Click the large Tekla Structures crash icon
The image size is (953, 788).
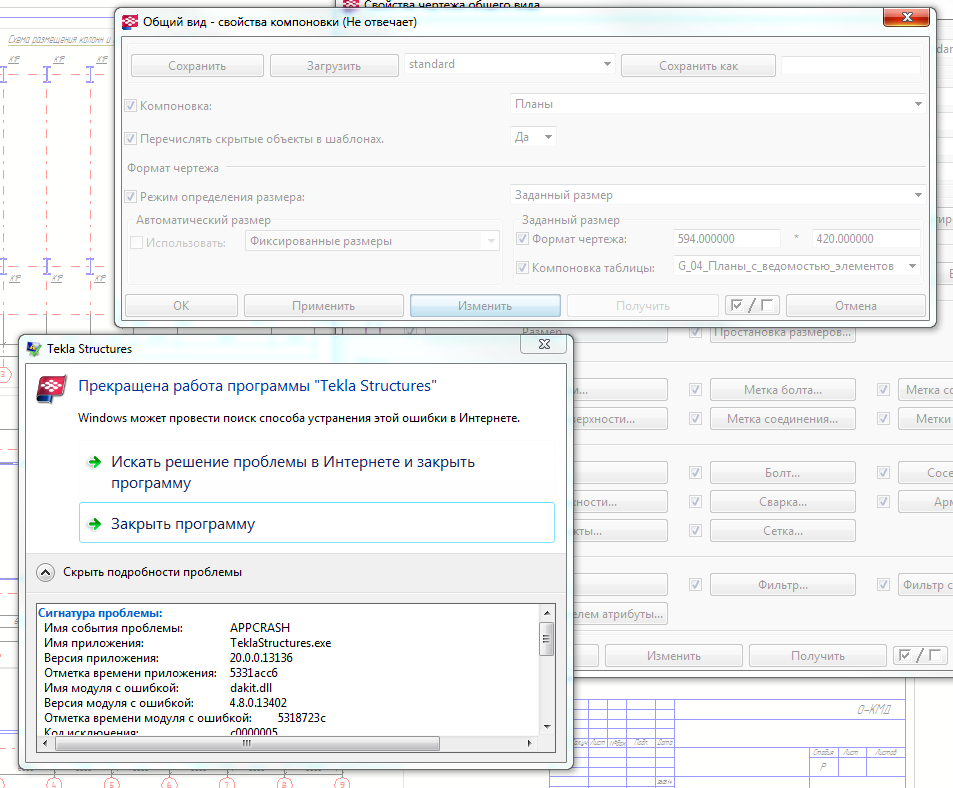(x=51, y=388)
